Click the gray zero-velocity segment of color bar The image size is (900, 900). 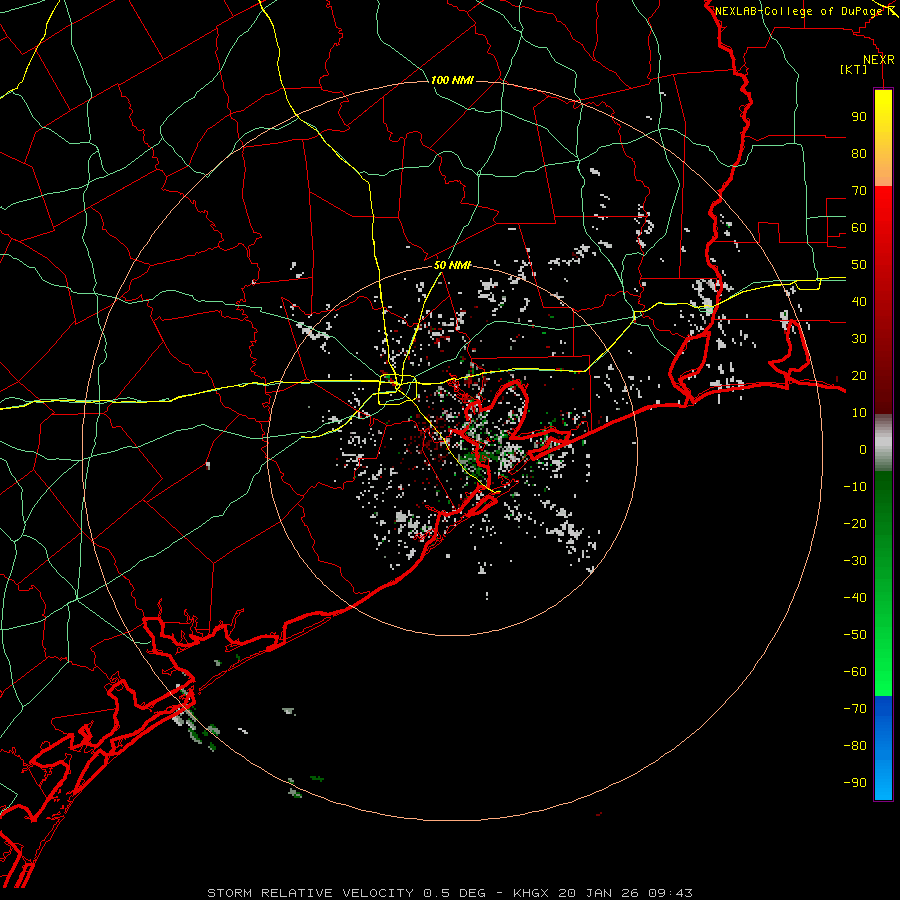pos(883,443)
